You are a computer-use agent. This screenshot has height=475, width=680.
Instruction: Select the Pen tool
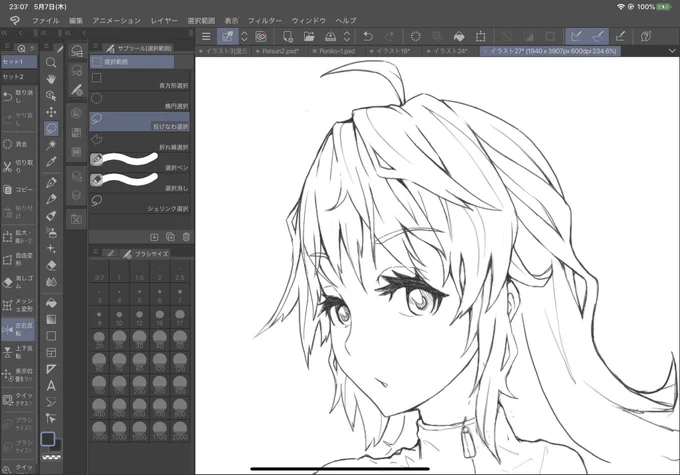click(x=51, y=182)
